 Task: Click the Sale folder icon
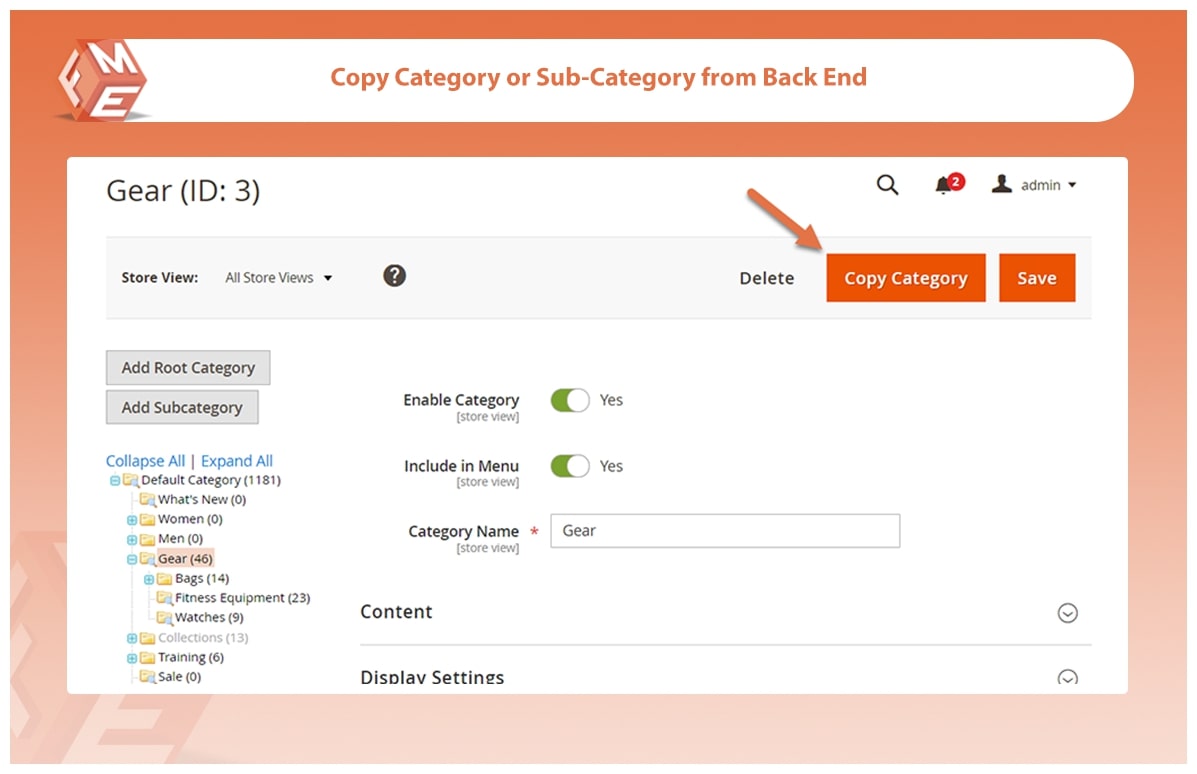(x=147, y=677)
